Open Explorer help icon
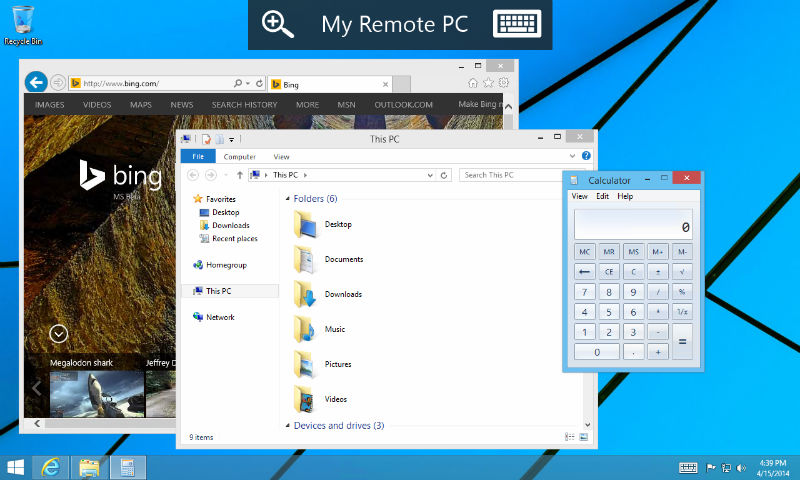This screenshot has height=480, width=800. point(586,156)
